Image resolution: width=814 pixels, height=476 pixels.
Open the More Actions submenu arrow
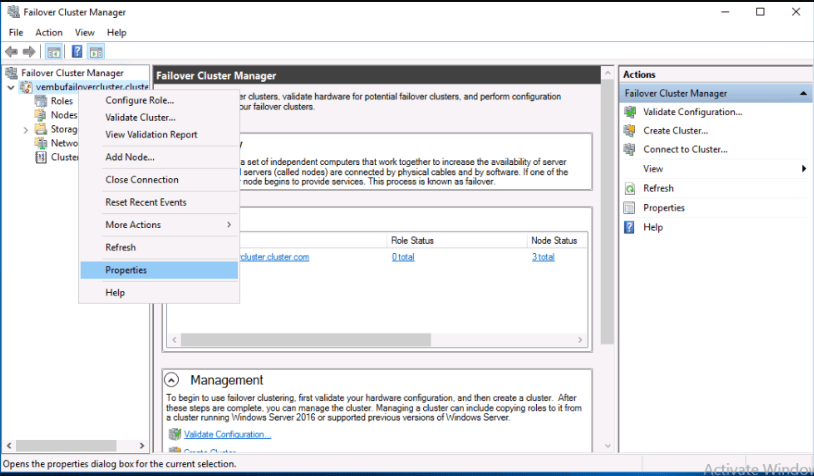tap(229, 225)
